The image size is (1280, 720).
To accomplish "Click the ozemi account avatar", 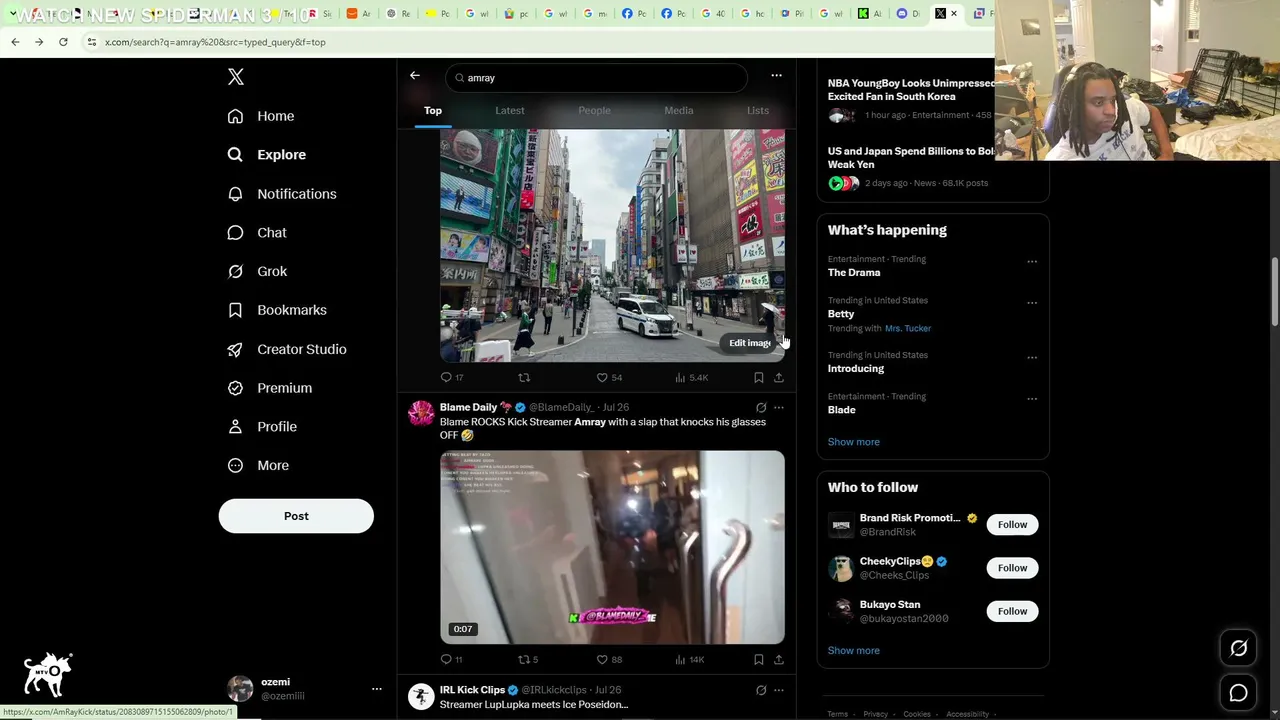I will [240, 689].
